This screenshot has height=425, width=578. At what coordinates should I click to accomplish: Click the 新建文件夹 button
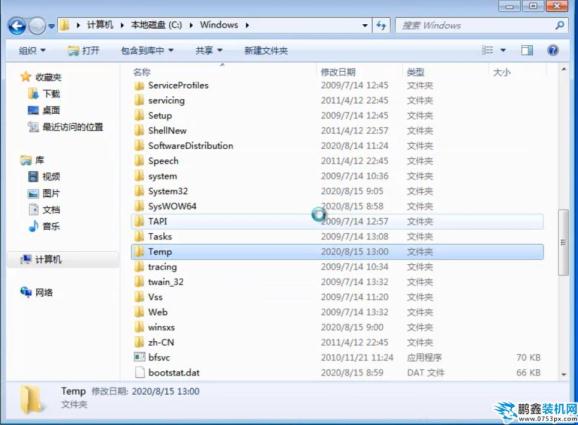266,50
